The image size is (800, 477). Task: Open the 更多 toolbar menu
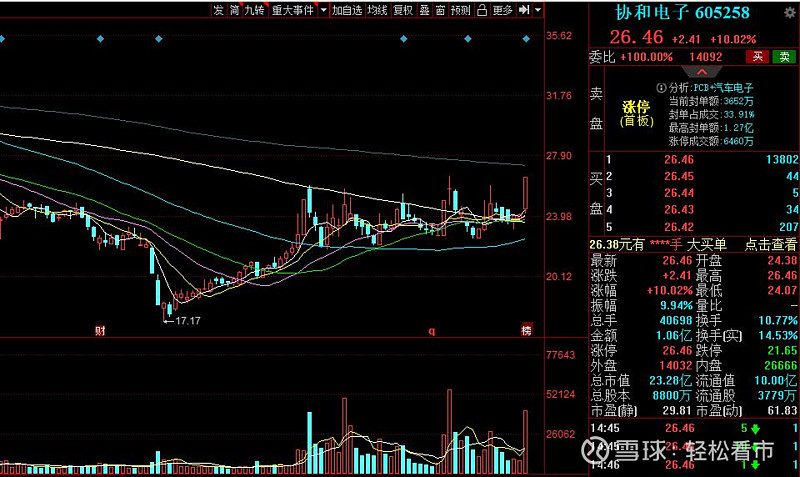pyautogui.click(x=503, y=10)
